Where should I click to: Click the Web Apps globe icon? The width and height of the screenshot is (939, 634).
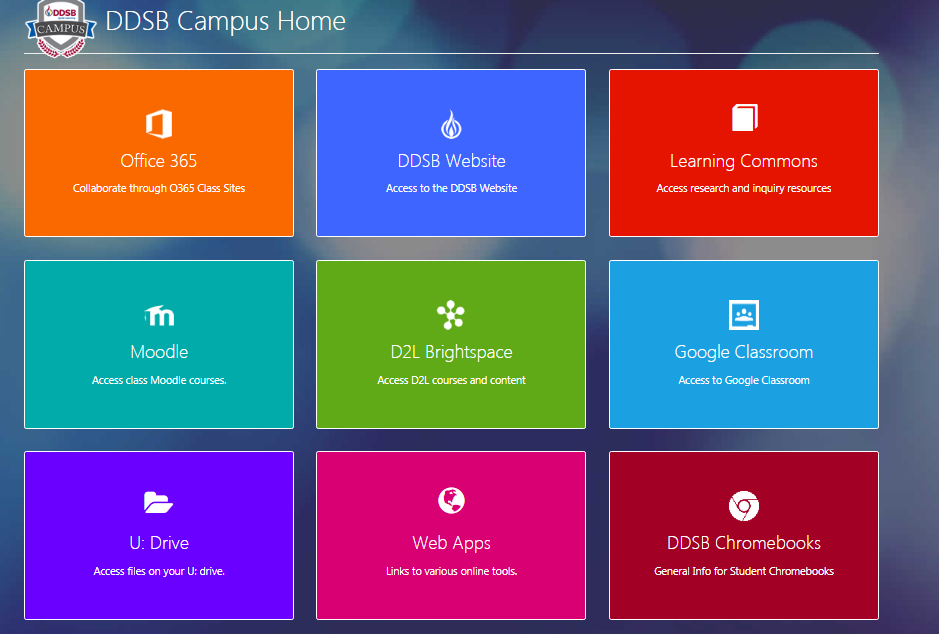(451, 500)
